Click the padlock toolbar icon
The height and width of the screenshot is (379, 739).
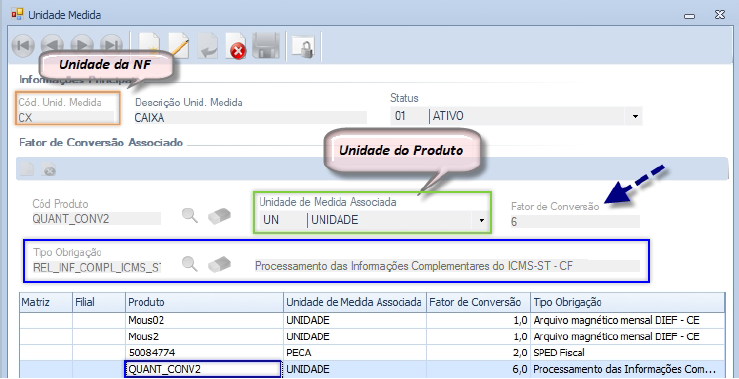(303, 47)
